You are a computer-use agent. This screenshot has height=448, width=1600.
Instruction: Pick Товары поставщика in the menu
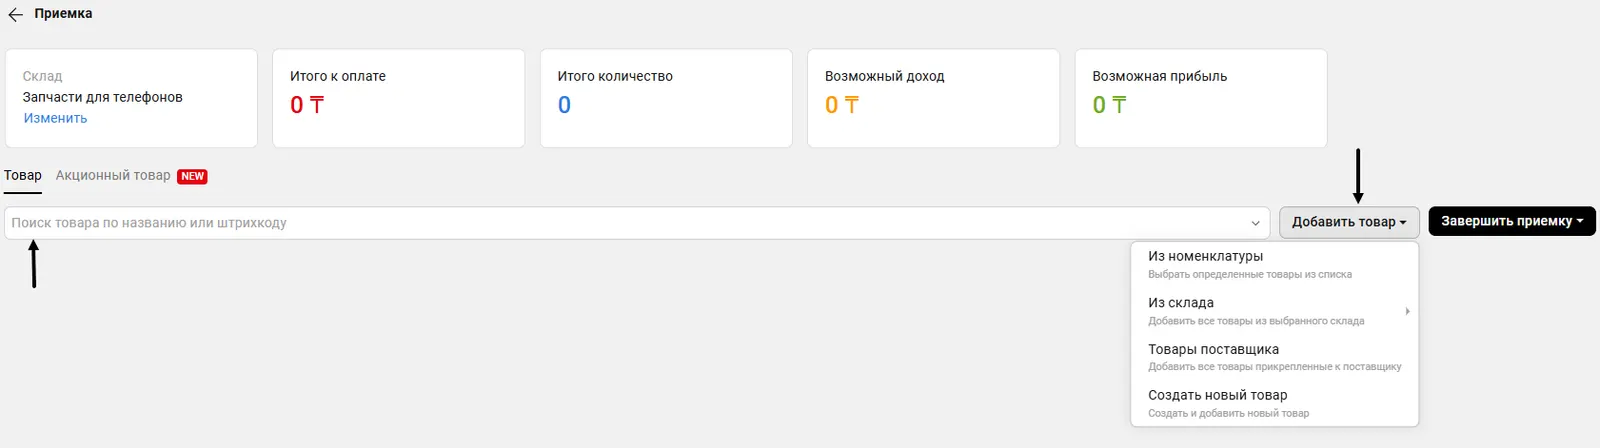[1213, 350]
